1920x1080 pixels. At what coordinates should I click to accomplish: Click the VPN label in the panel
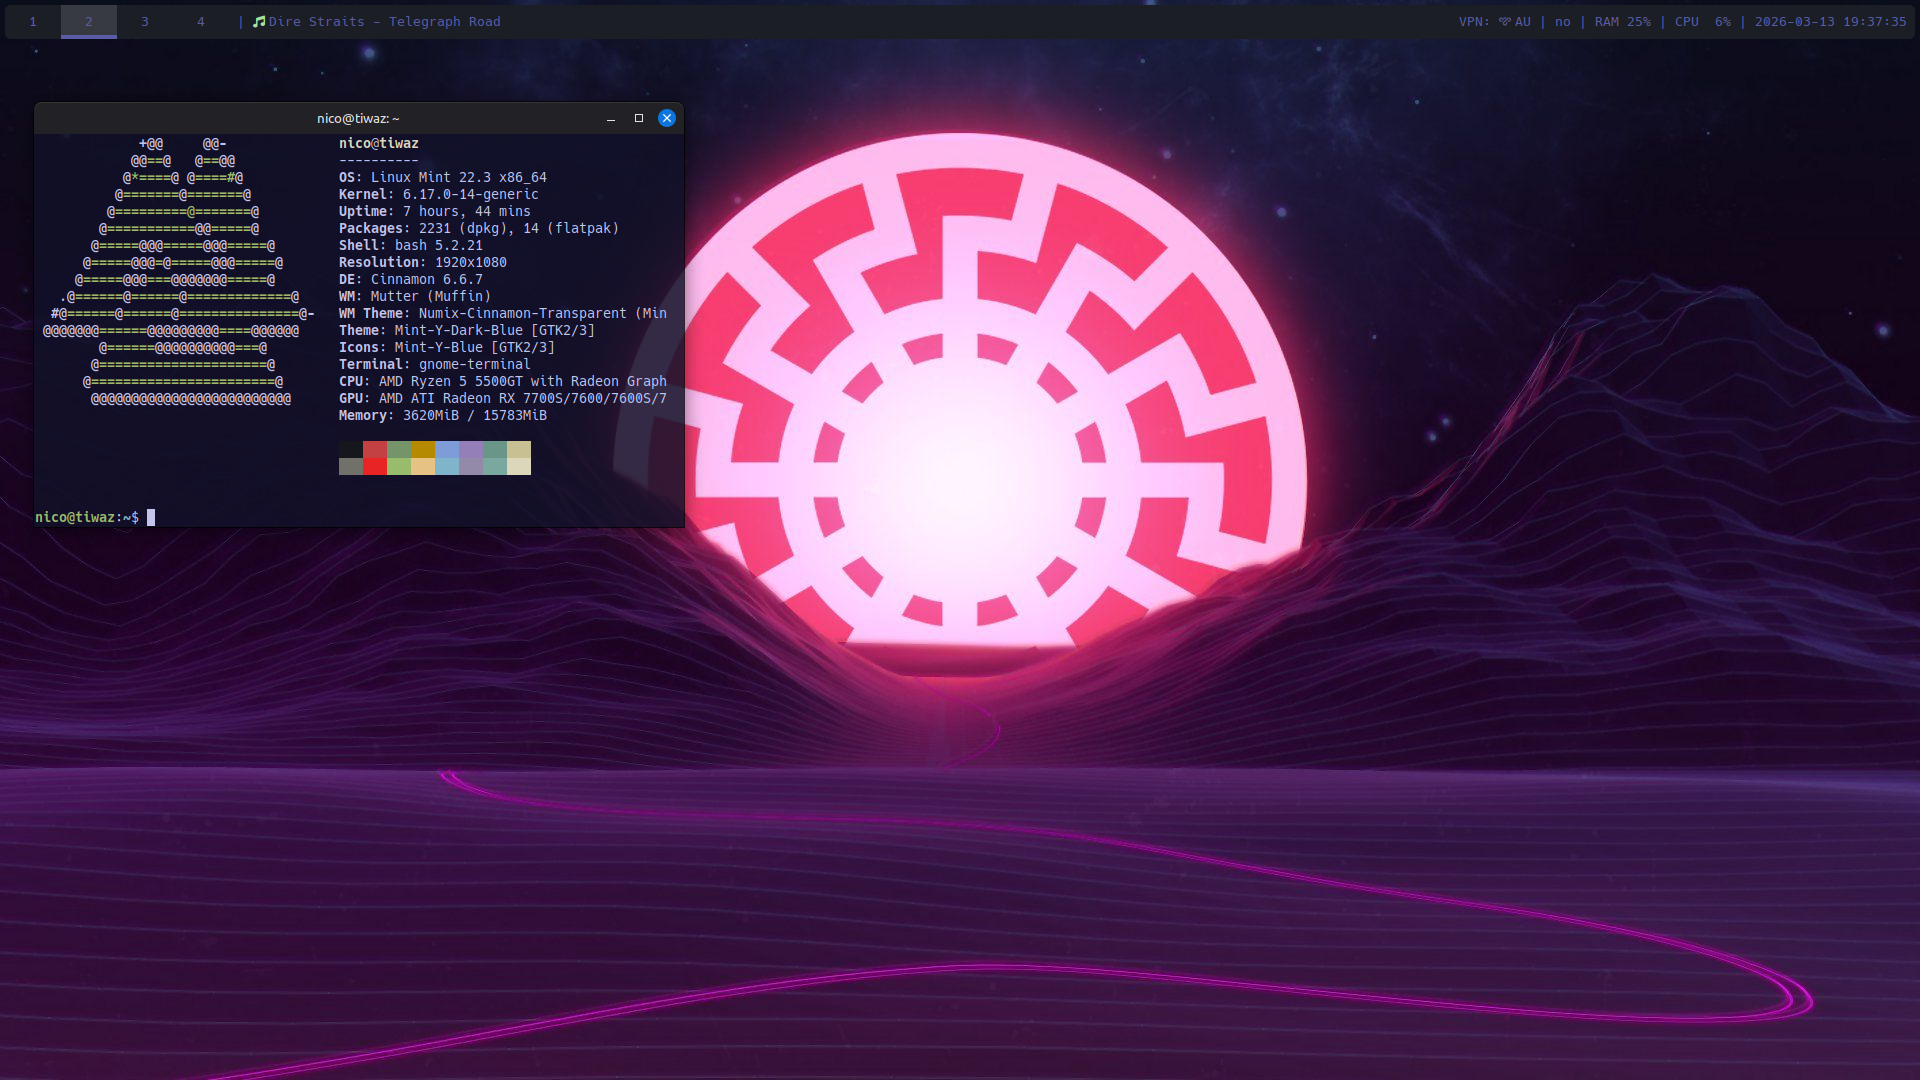tap(1474, 22)
